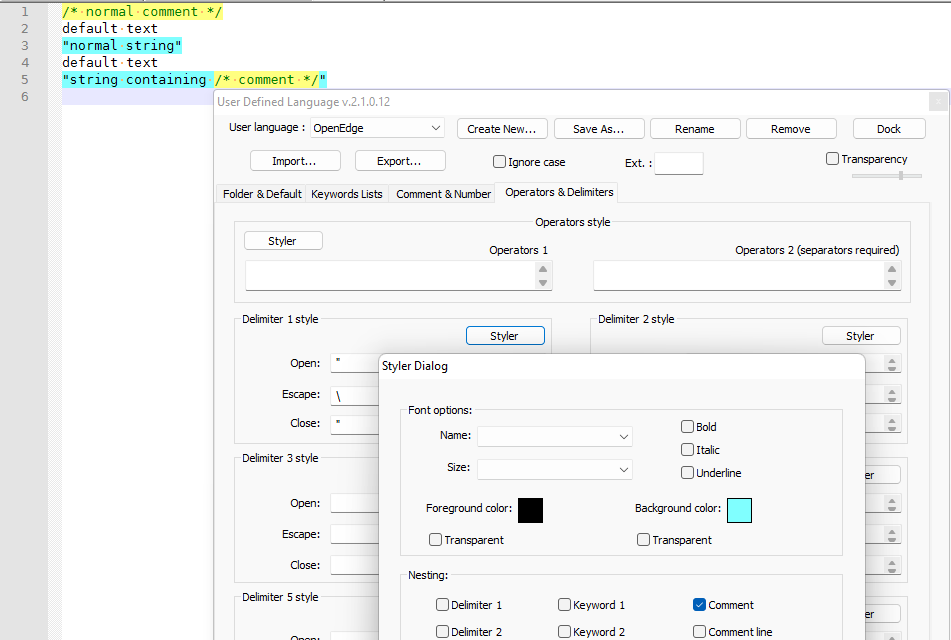Click the Save As... button

(598, 129)
